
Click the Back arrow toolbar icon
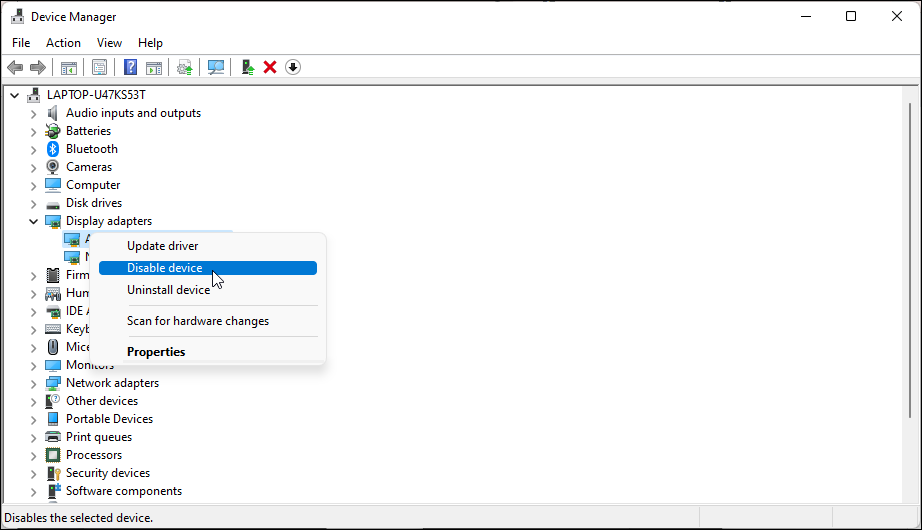point(15,68)
